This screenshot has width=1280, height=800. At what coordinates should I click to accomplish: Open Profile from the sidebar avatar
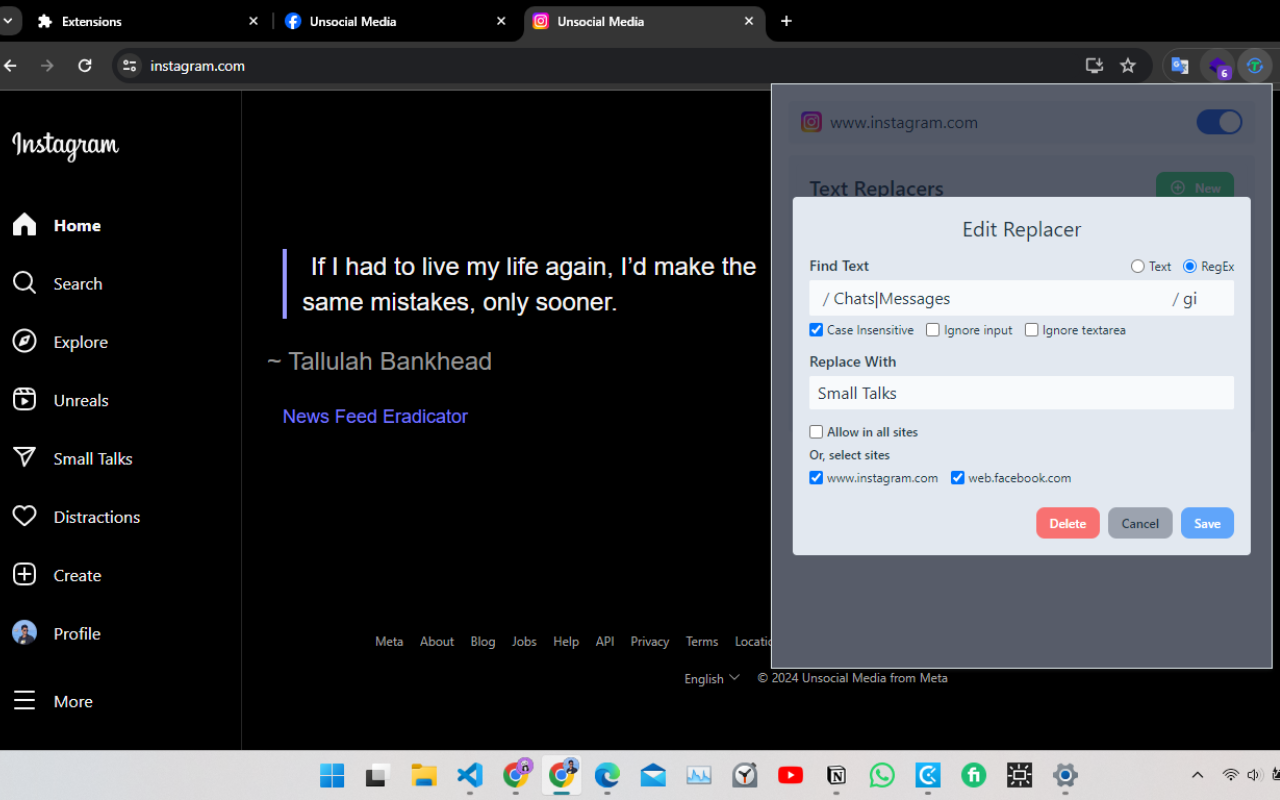tap(57, 633)
